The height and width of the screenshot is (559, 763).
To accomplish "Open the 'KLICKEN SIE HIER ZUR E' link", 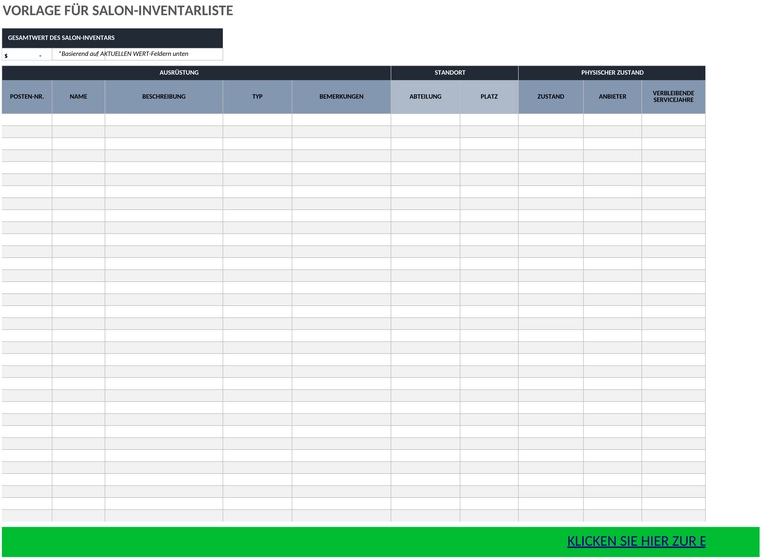I will coord(636,541).
